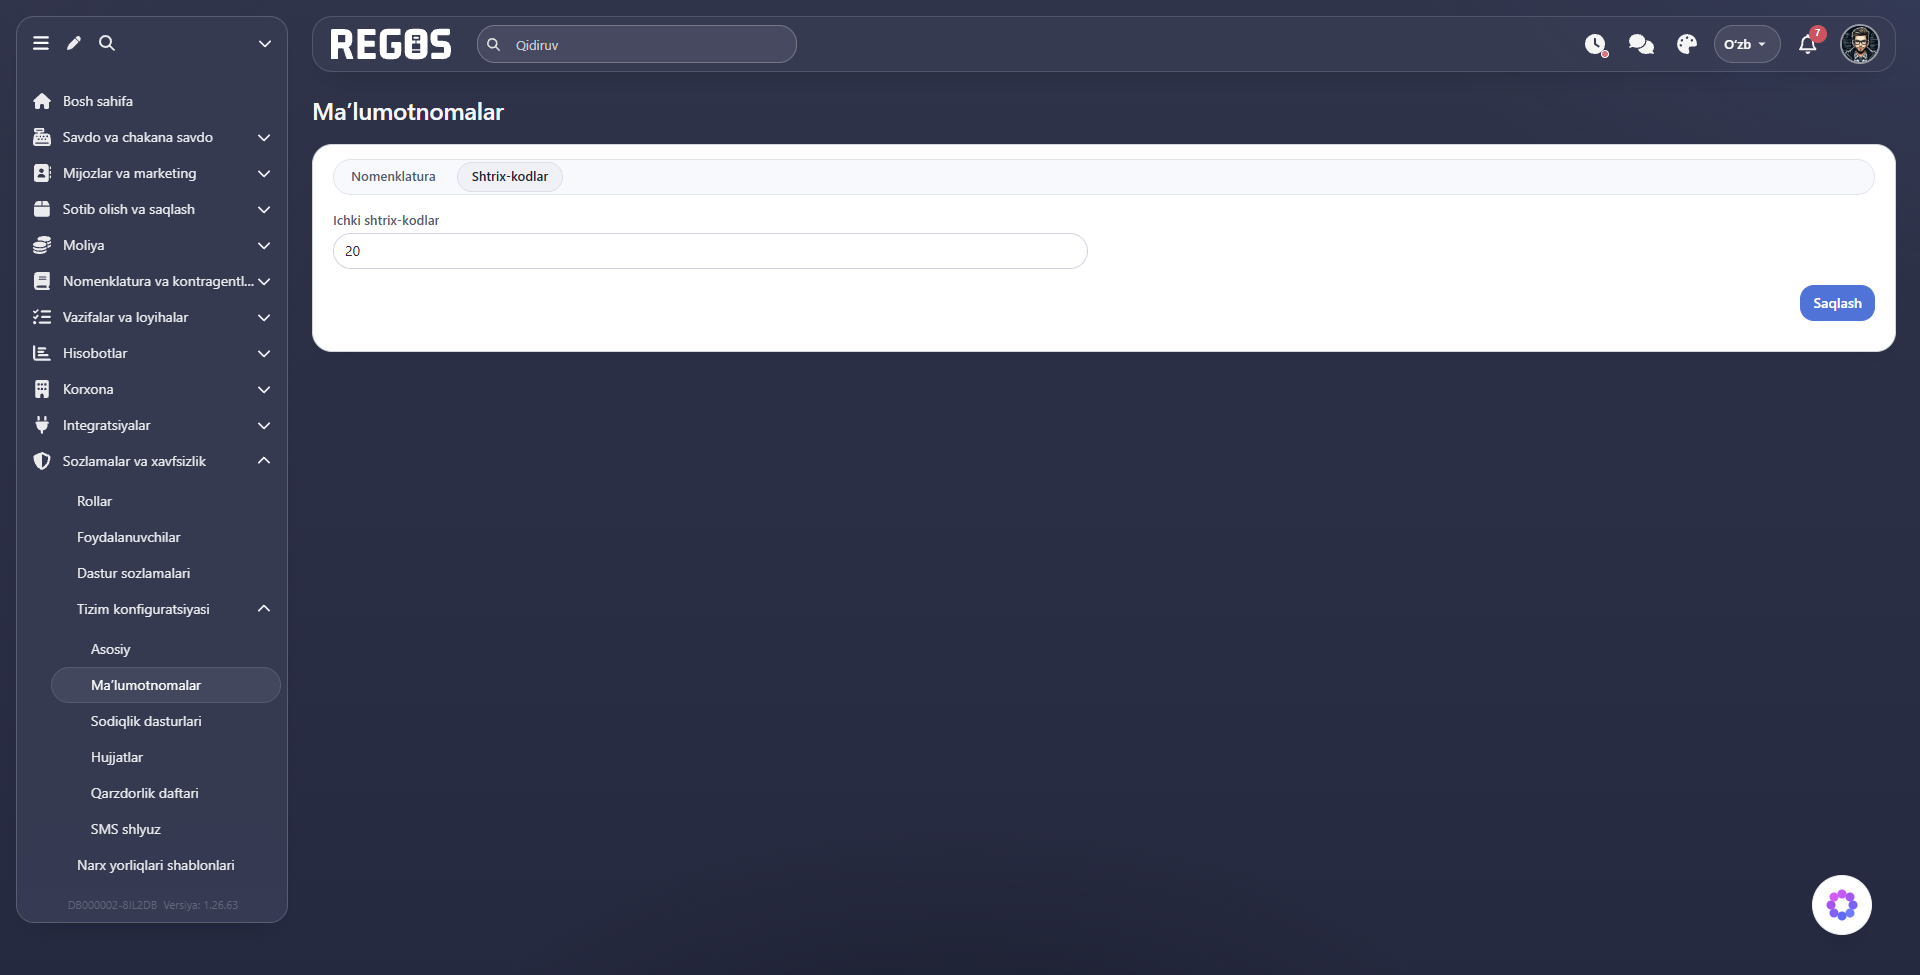Screen dimensions: 1920x975
Task: Toggle the hamburger menu icon in sidebar
Action: coord(41,43)
